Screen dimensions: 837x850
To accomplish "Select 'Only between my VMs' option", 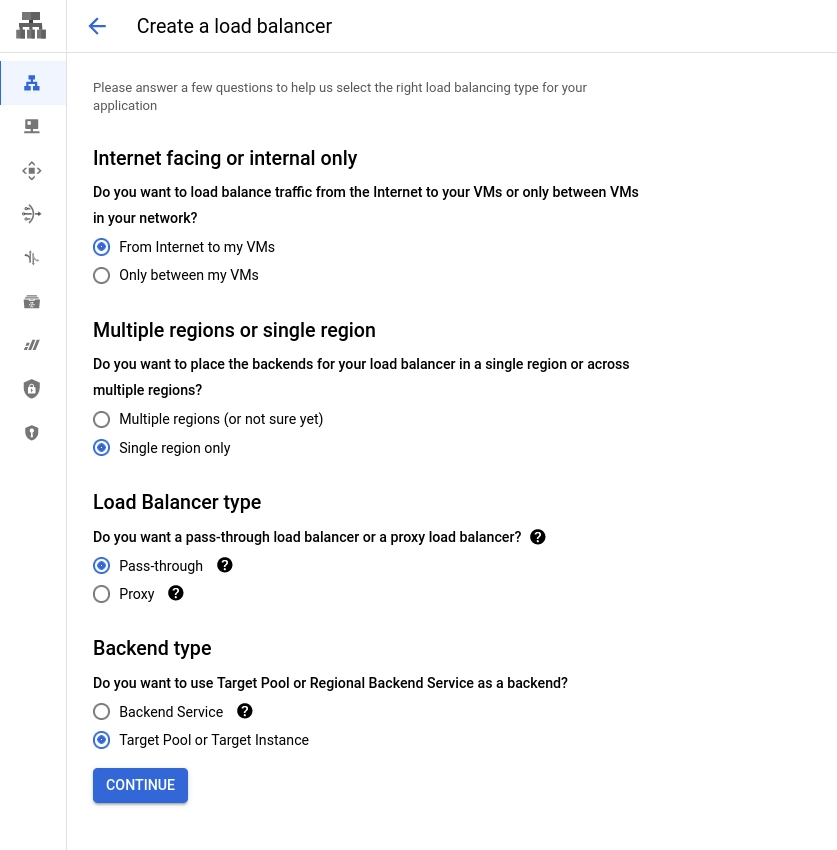I will [x=101, y=275].
